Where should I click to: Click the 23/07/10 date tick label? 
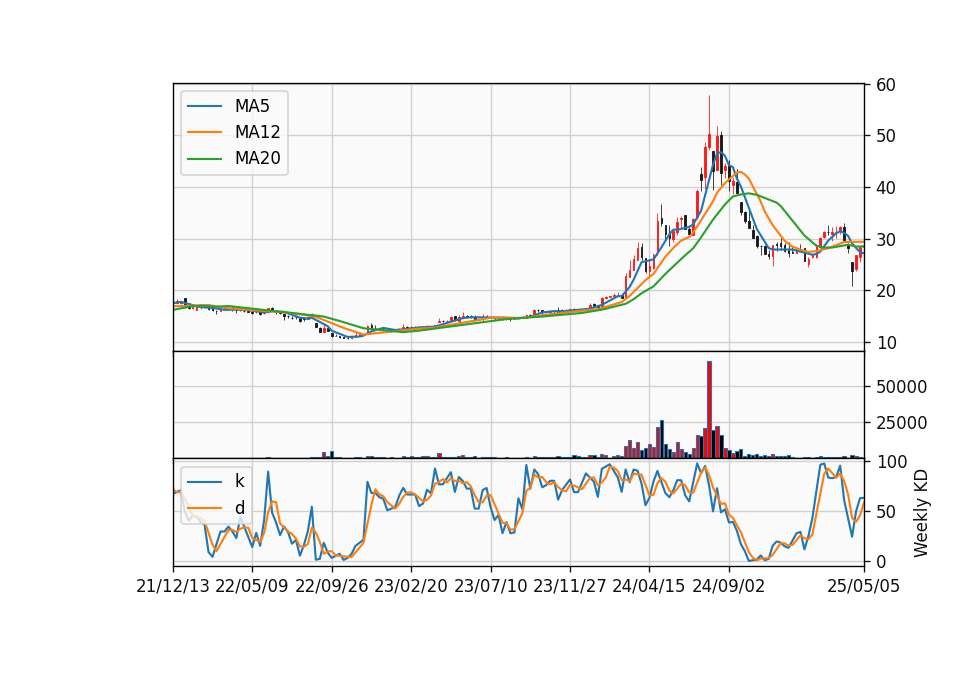coord(490,586)
